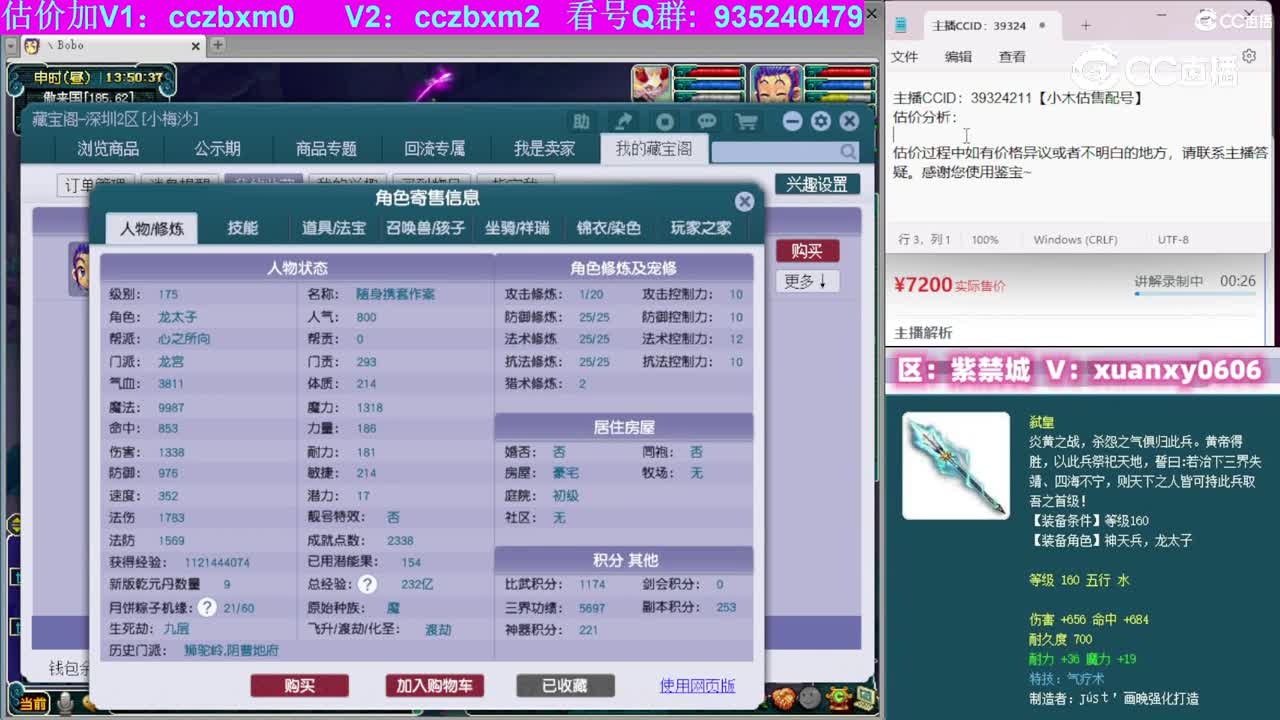1280x720 pixels.
Task: Open the gear settings icon of 藏宝阁 window
Action: (821, 121)
